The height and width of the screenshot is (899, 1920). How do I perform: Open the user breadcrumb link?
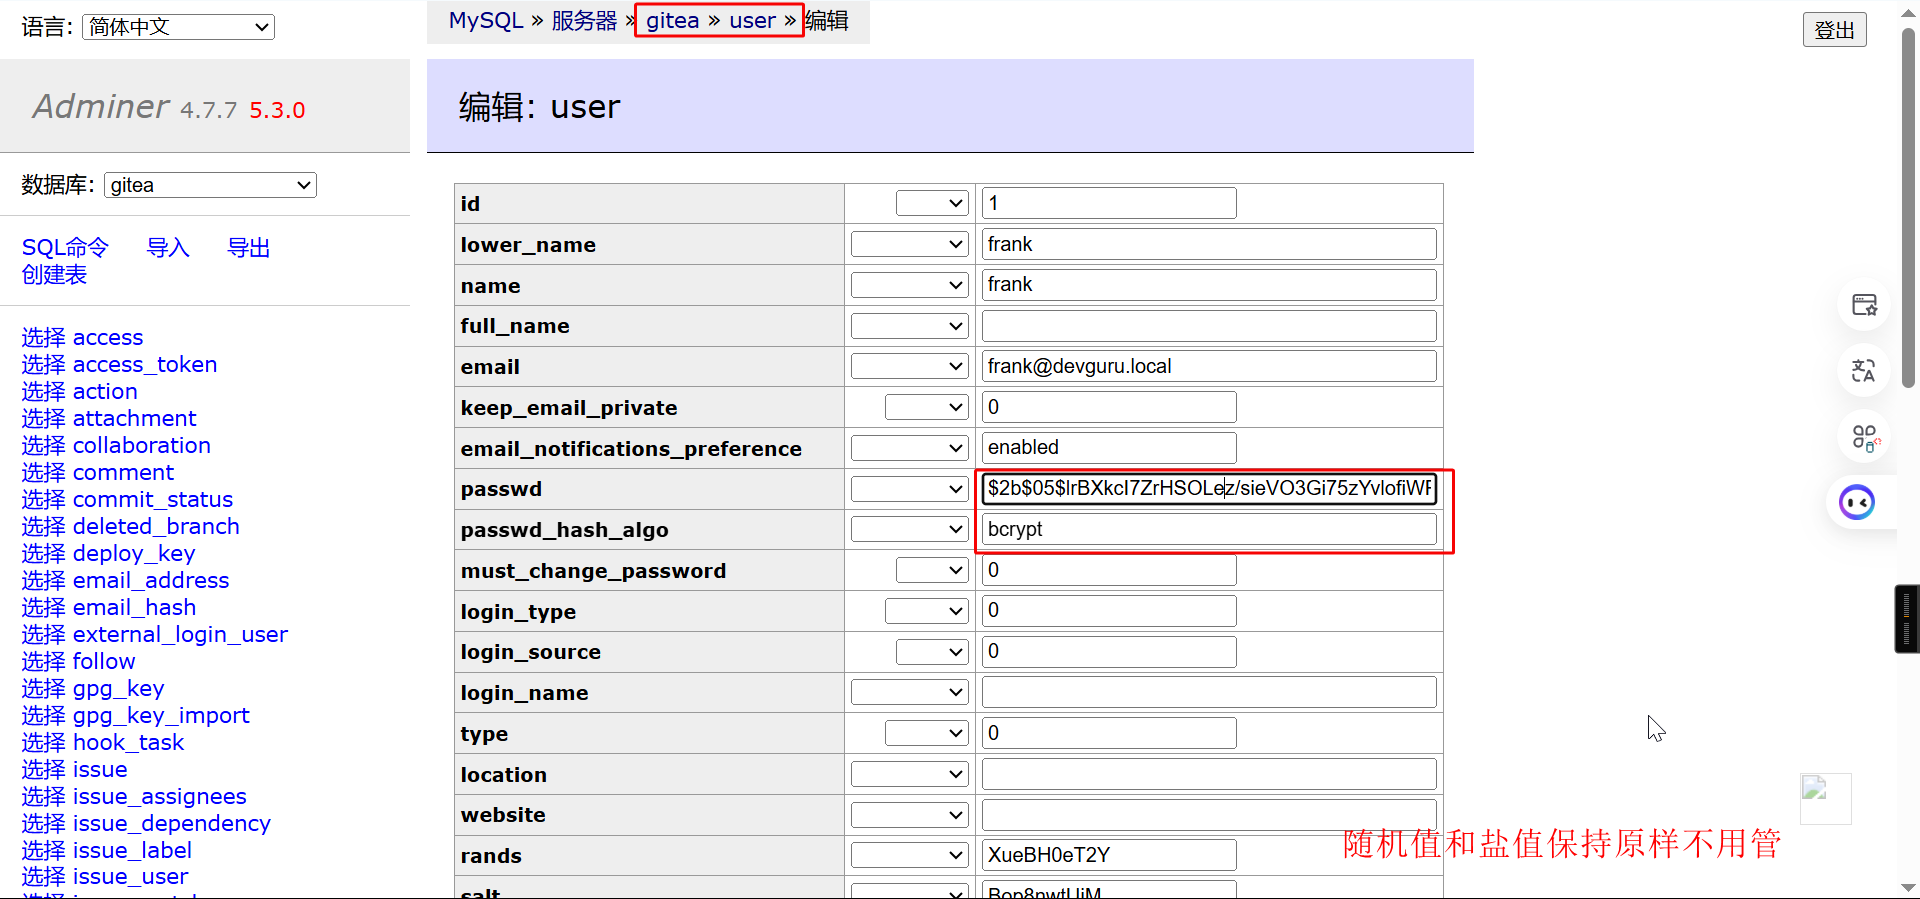click(752, 20)
